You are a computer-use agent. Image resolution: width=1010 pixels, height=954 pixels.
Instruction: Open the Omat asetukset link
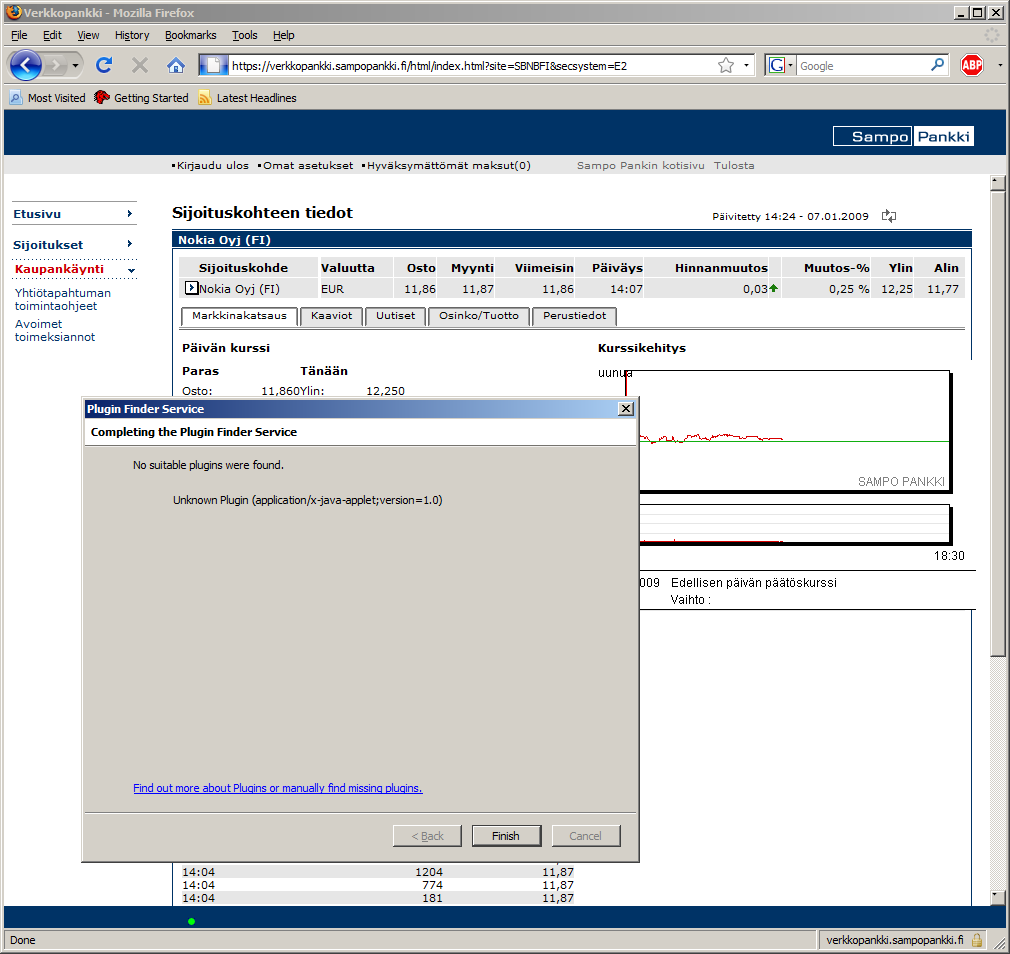(x=308, y=166)
